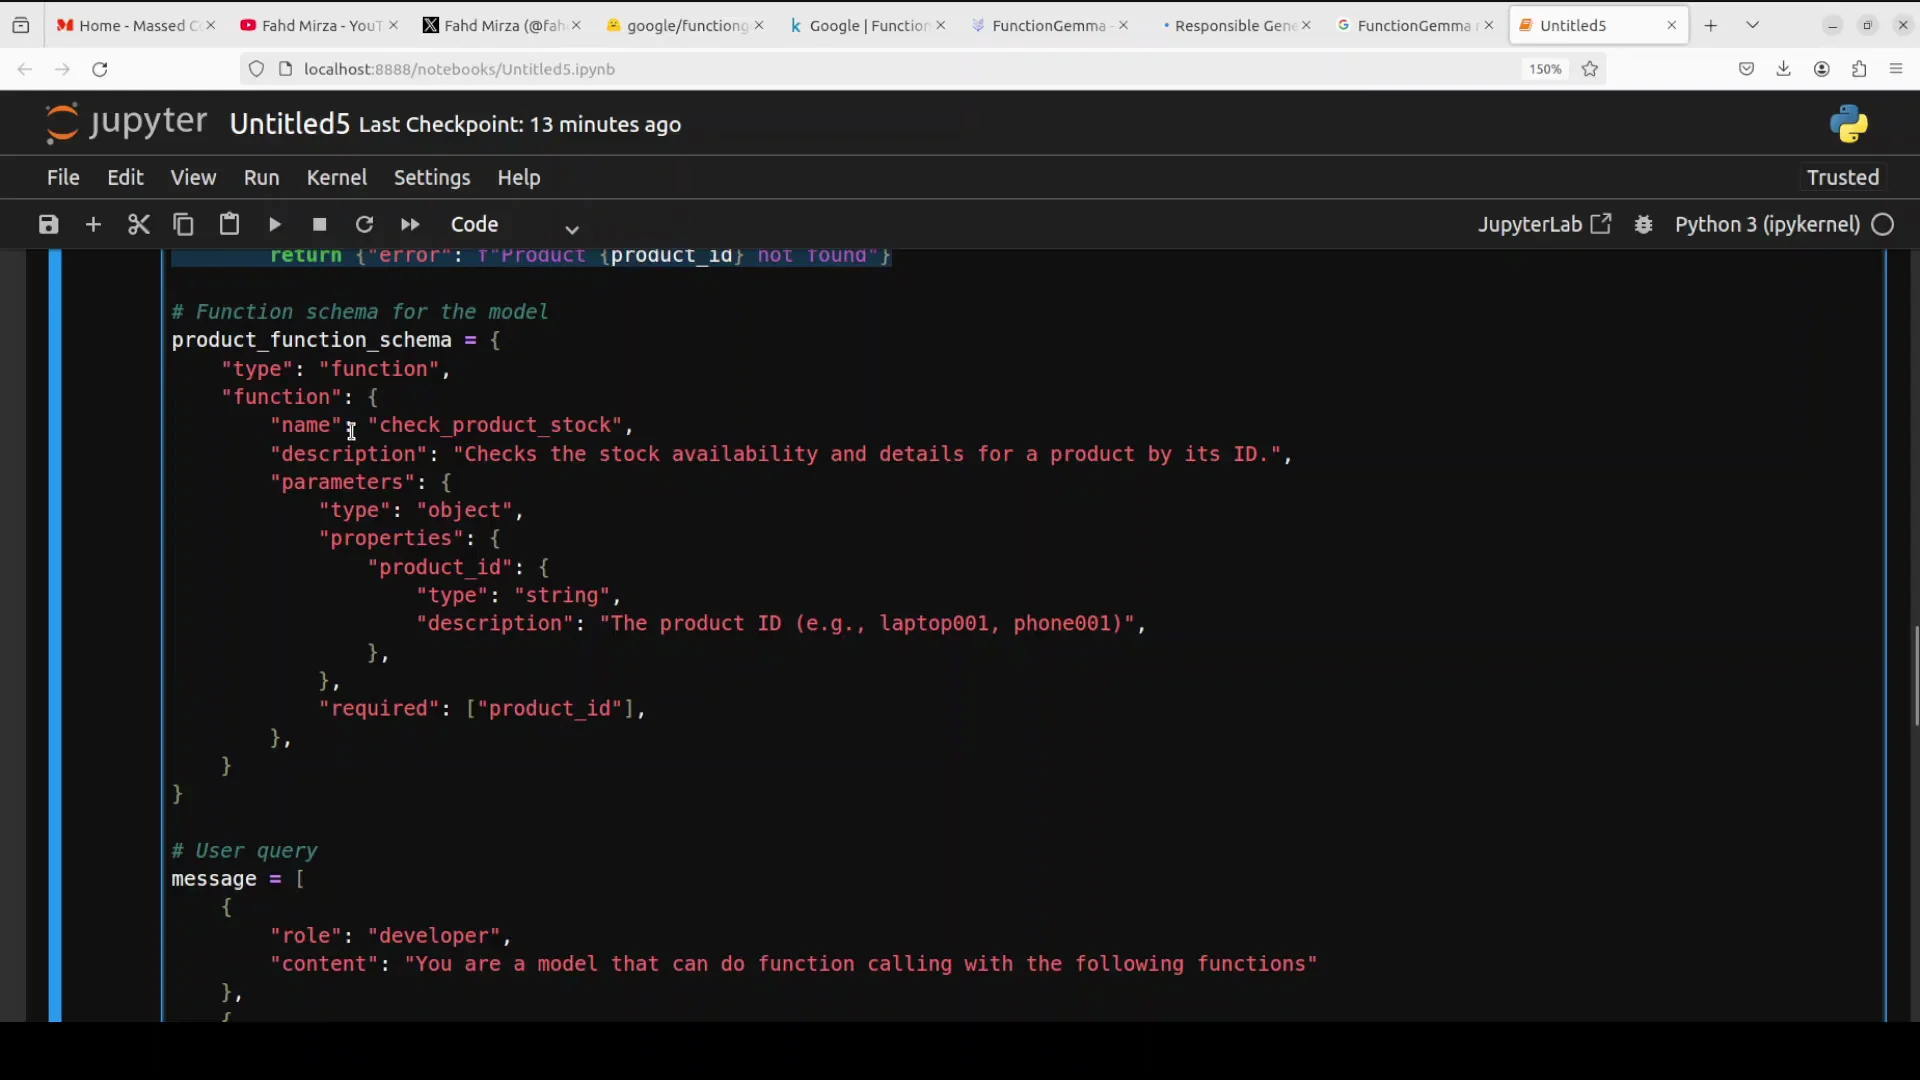Toggle tracking protection shield in address bar
The image size is (1920, 1080).
(x=256, y=69)
